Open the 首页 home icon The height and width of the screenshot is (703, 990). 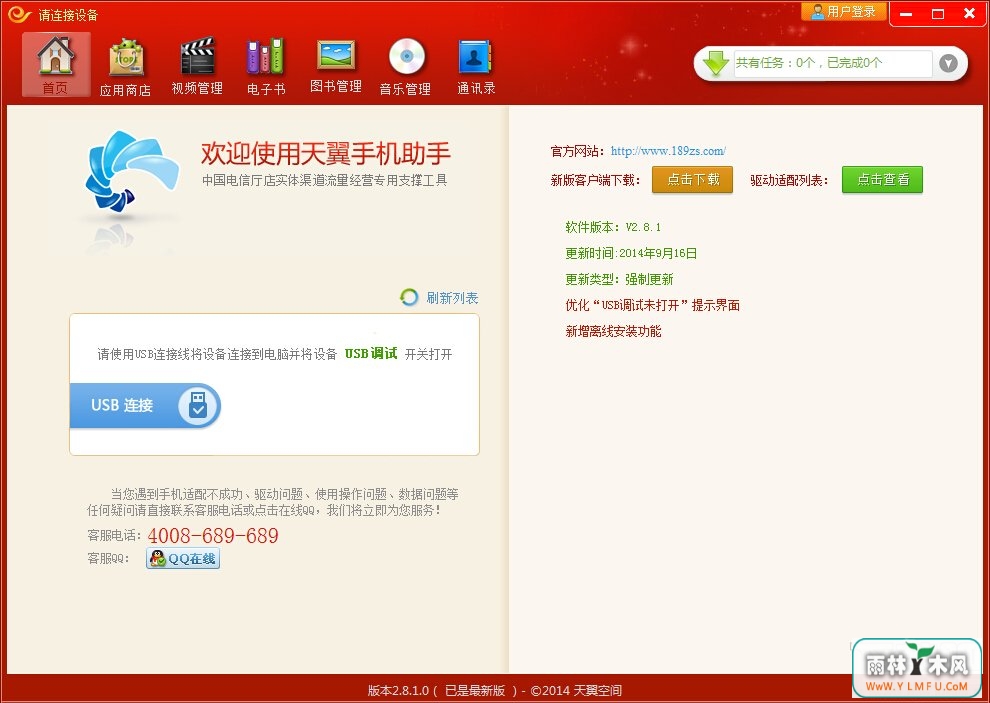click(x=56, y=65)
